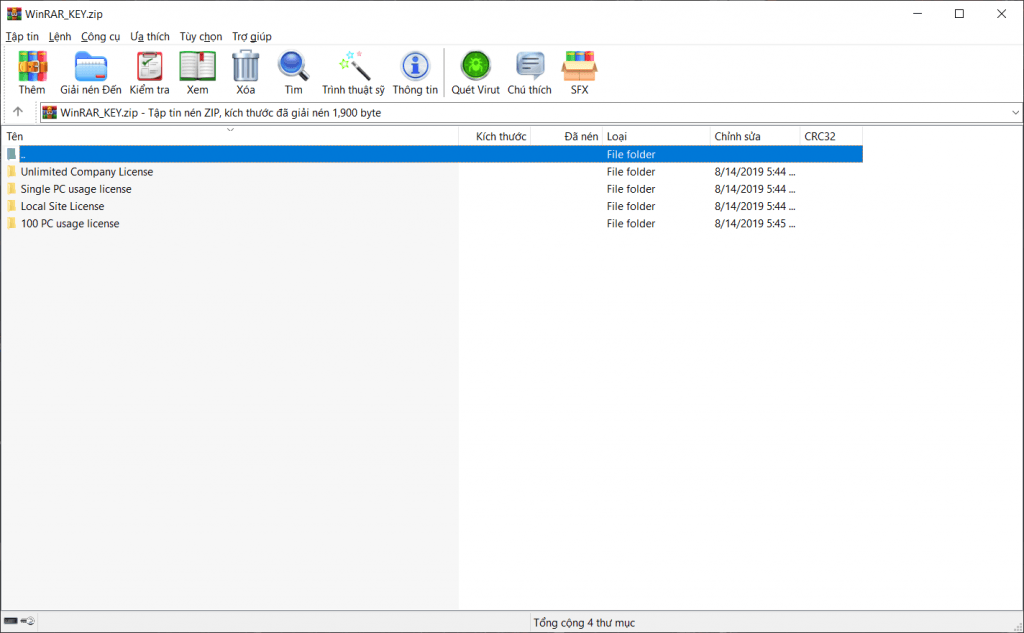Sort by Kích thước column header
This screenshot has height=633, width=1024.
(494, 136)
